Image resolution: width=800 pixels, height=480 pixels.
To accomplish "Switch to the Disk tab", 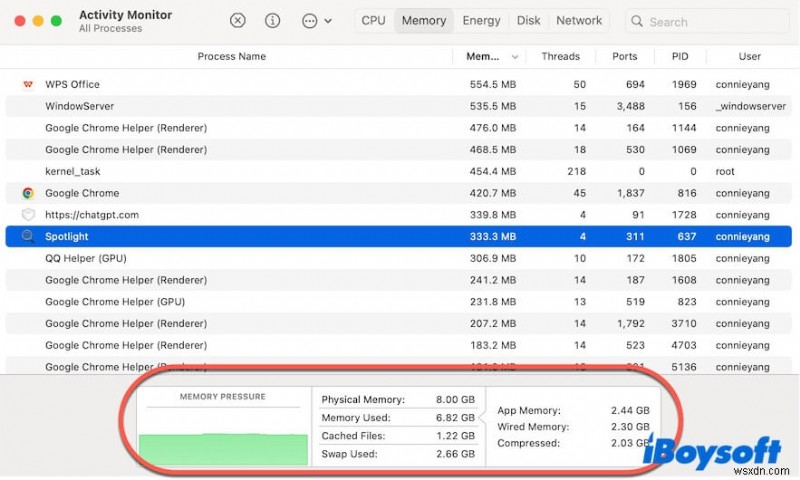I will (528, 20).
